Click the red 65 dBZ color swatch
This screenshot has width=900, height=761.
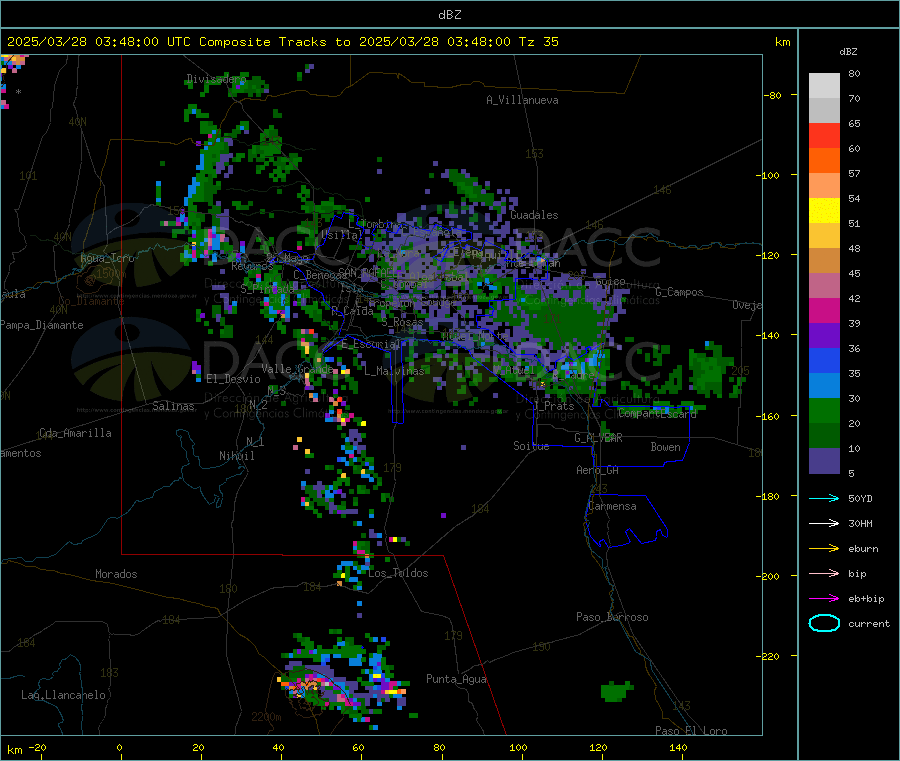tap(824, 135)
